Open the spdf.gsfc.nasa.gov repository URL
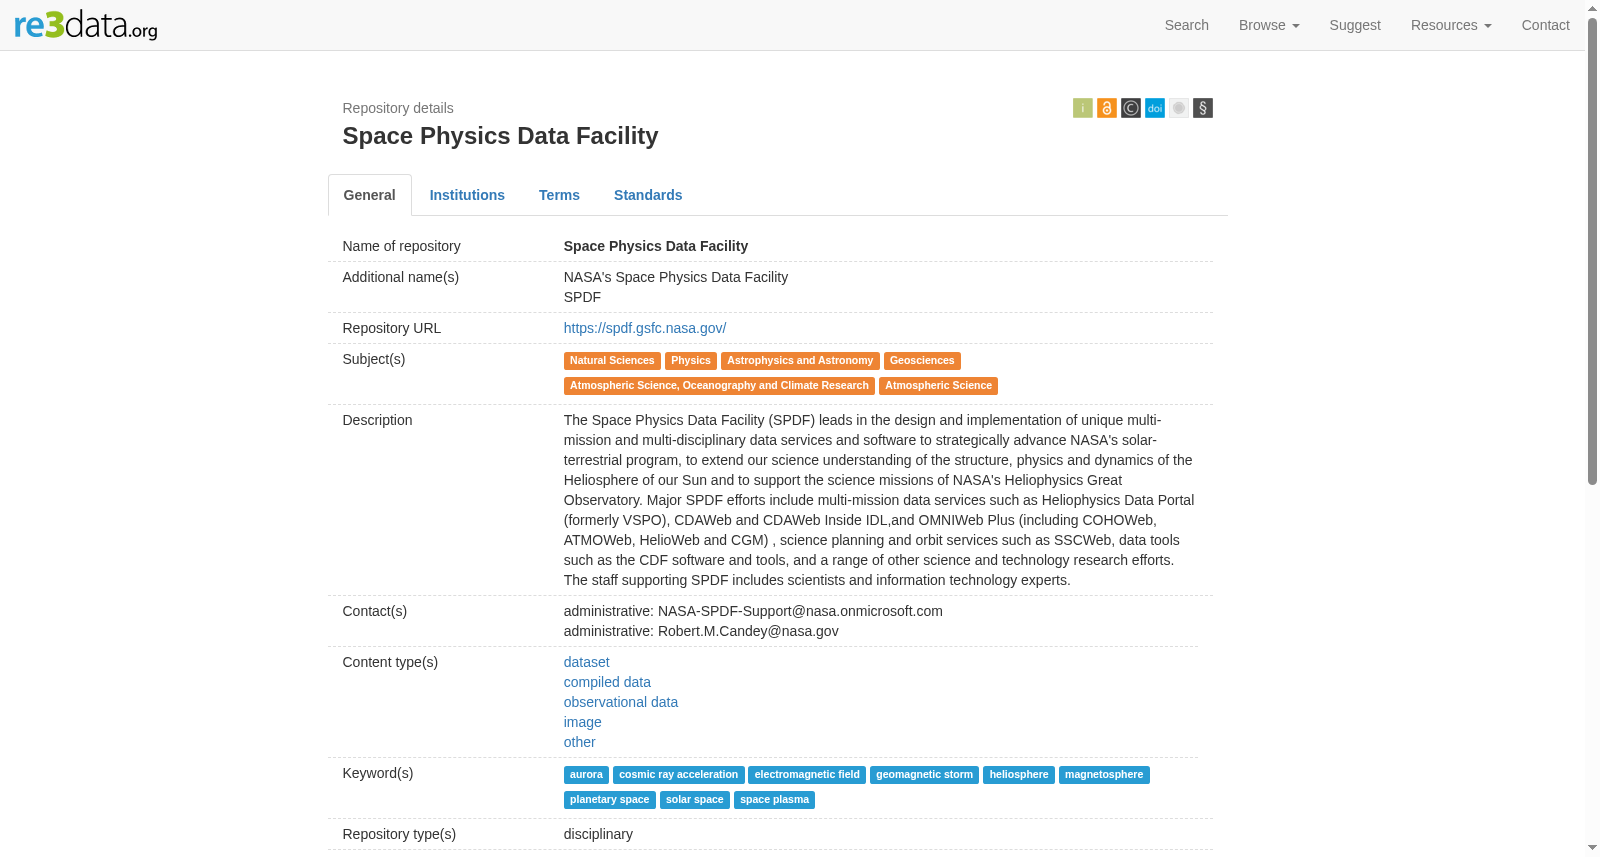 645,328
